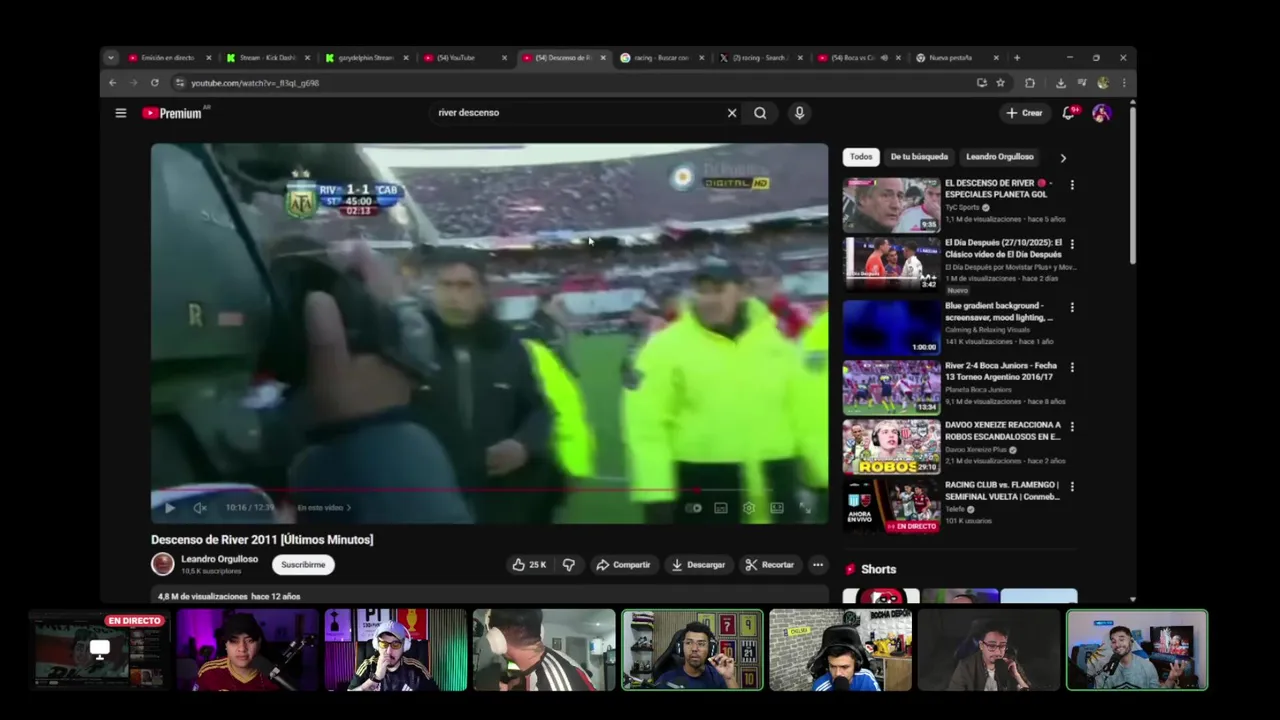Open the browser downloads icon
This screenshot has width=1280, height=720.
point(1061,83)
